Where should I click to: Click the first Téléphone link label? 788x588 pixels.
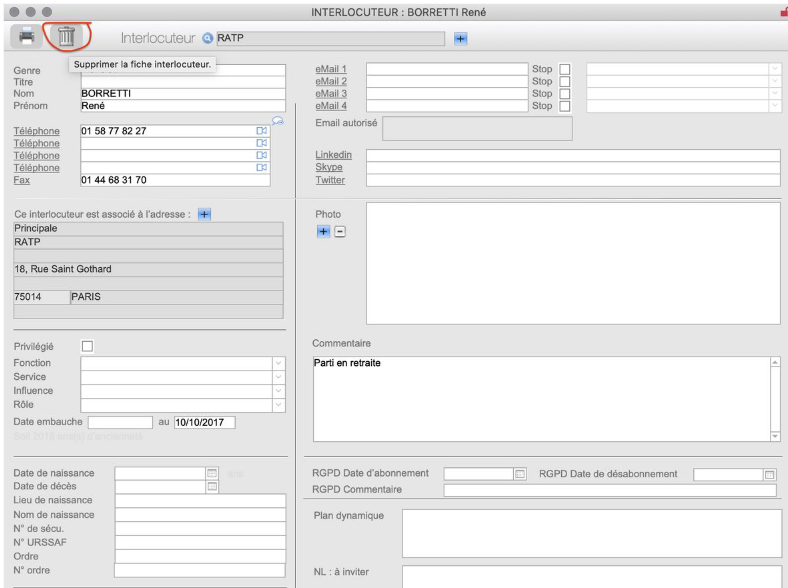[36, 131]
